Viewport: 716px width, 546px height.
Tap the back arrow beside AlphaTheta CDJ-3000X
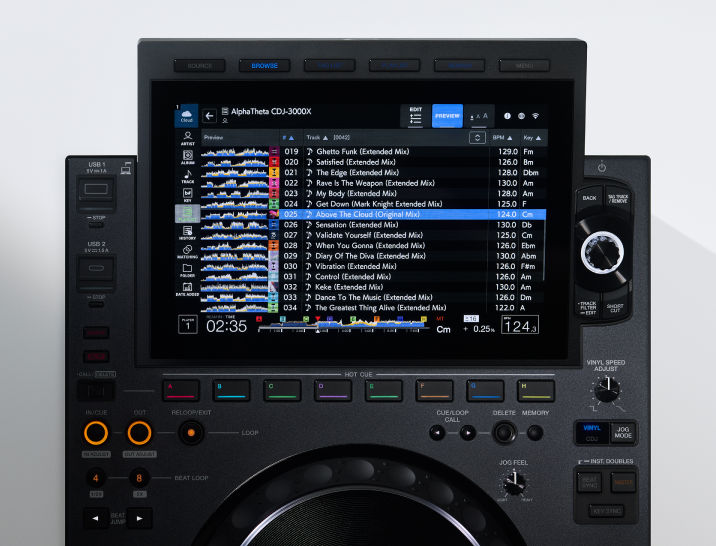pyautogui.click(x=209, y=116)
